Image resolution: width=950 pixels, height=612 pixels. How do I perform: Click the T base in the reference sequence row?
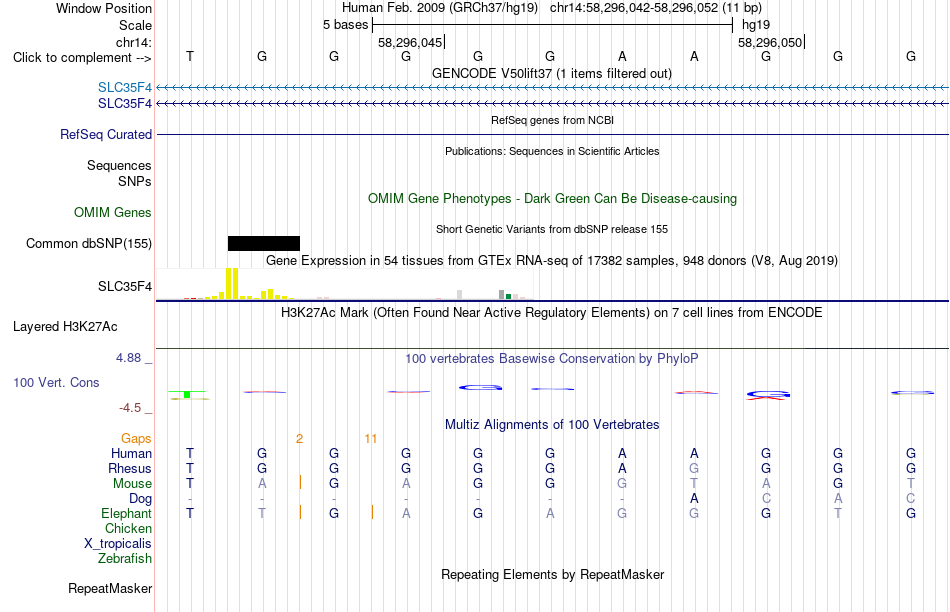pyautogui.click(x=190, y=56)
